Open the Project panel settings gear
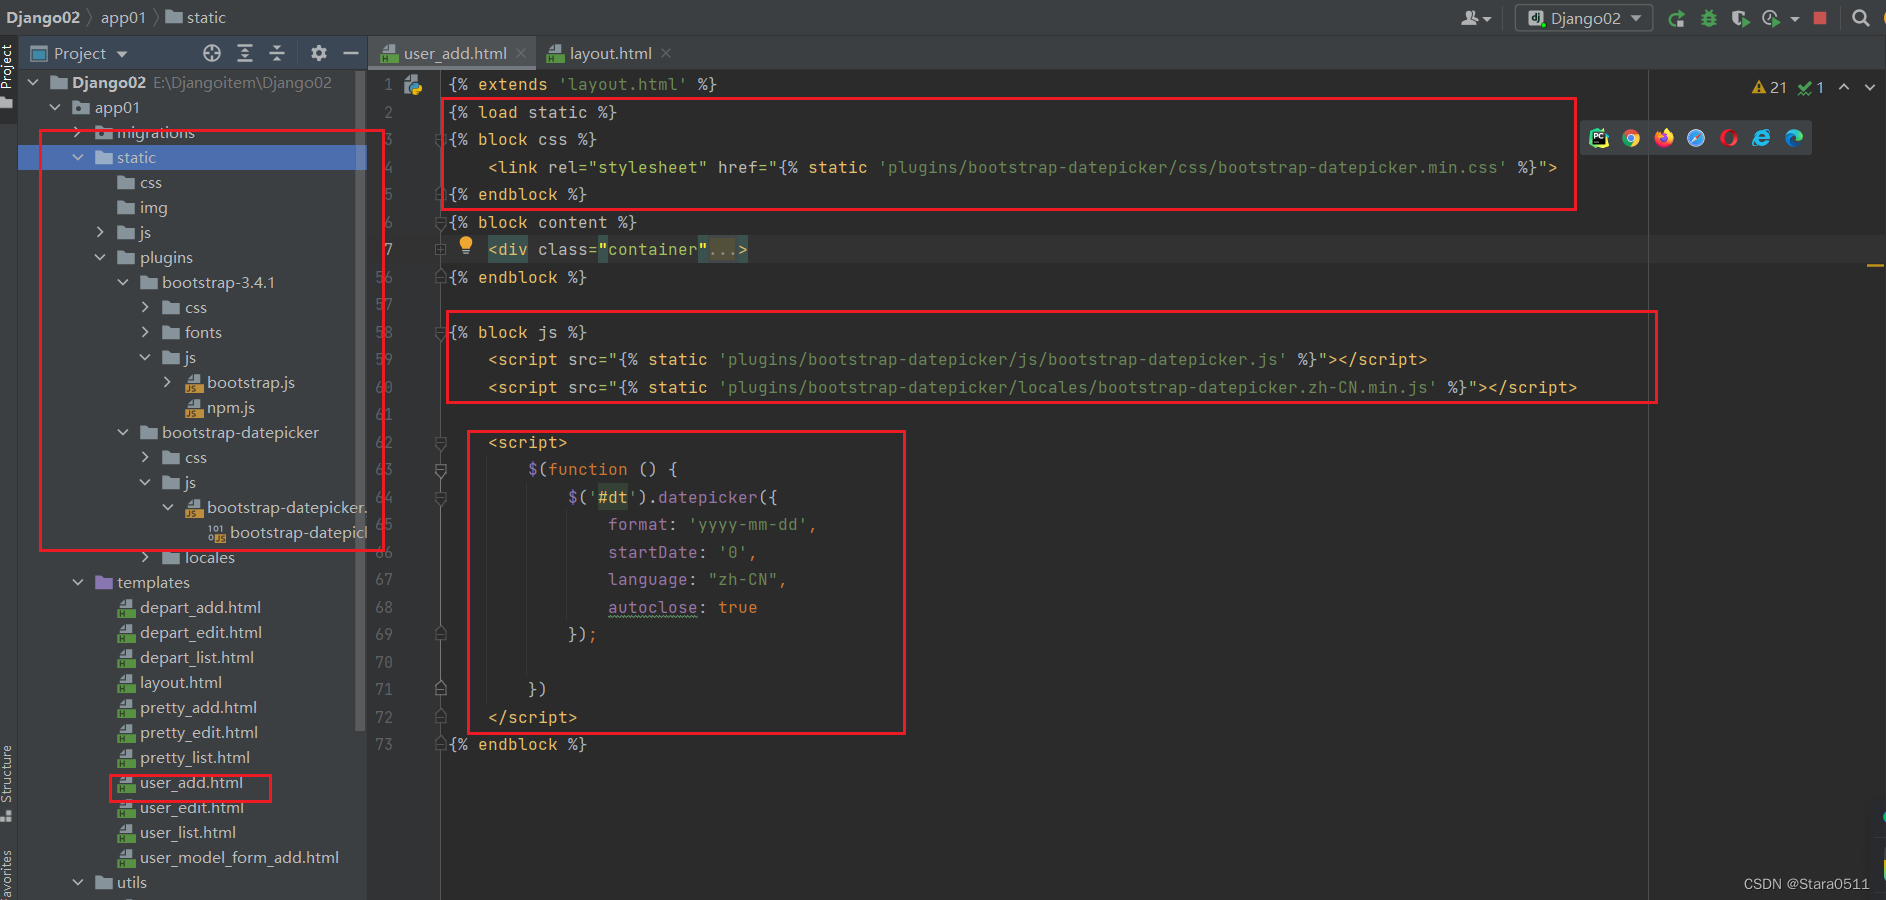Screen dimensions: 1886x900 [319, 53]
